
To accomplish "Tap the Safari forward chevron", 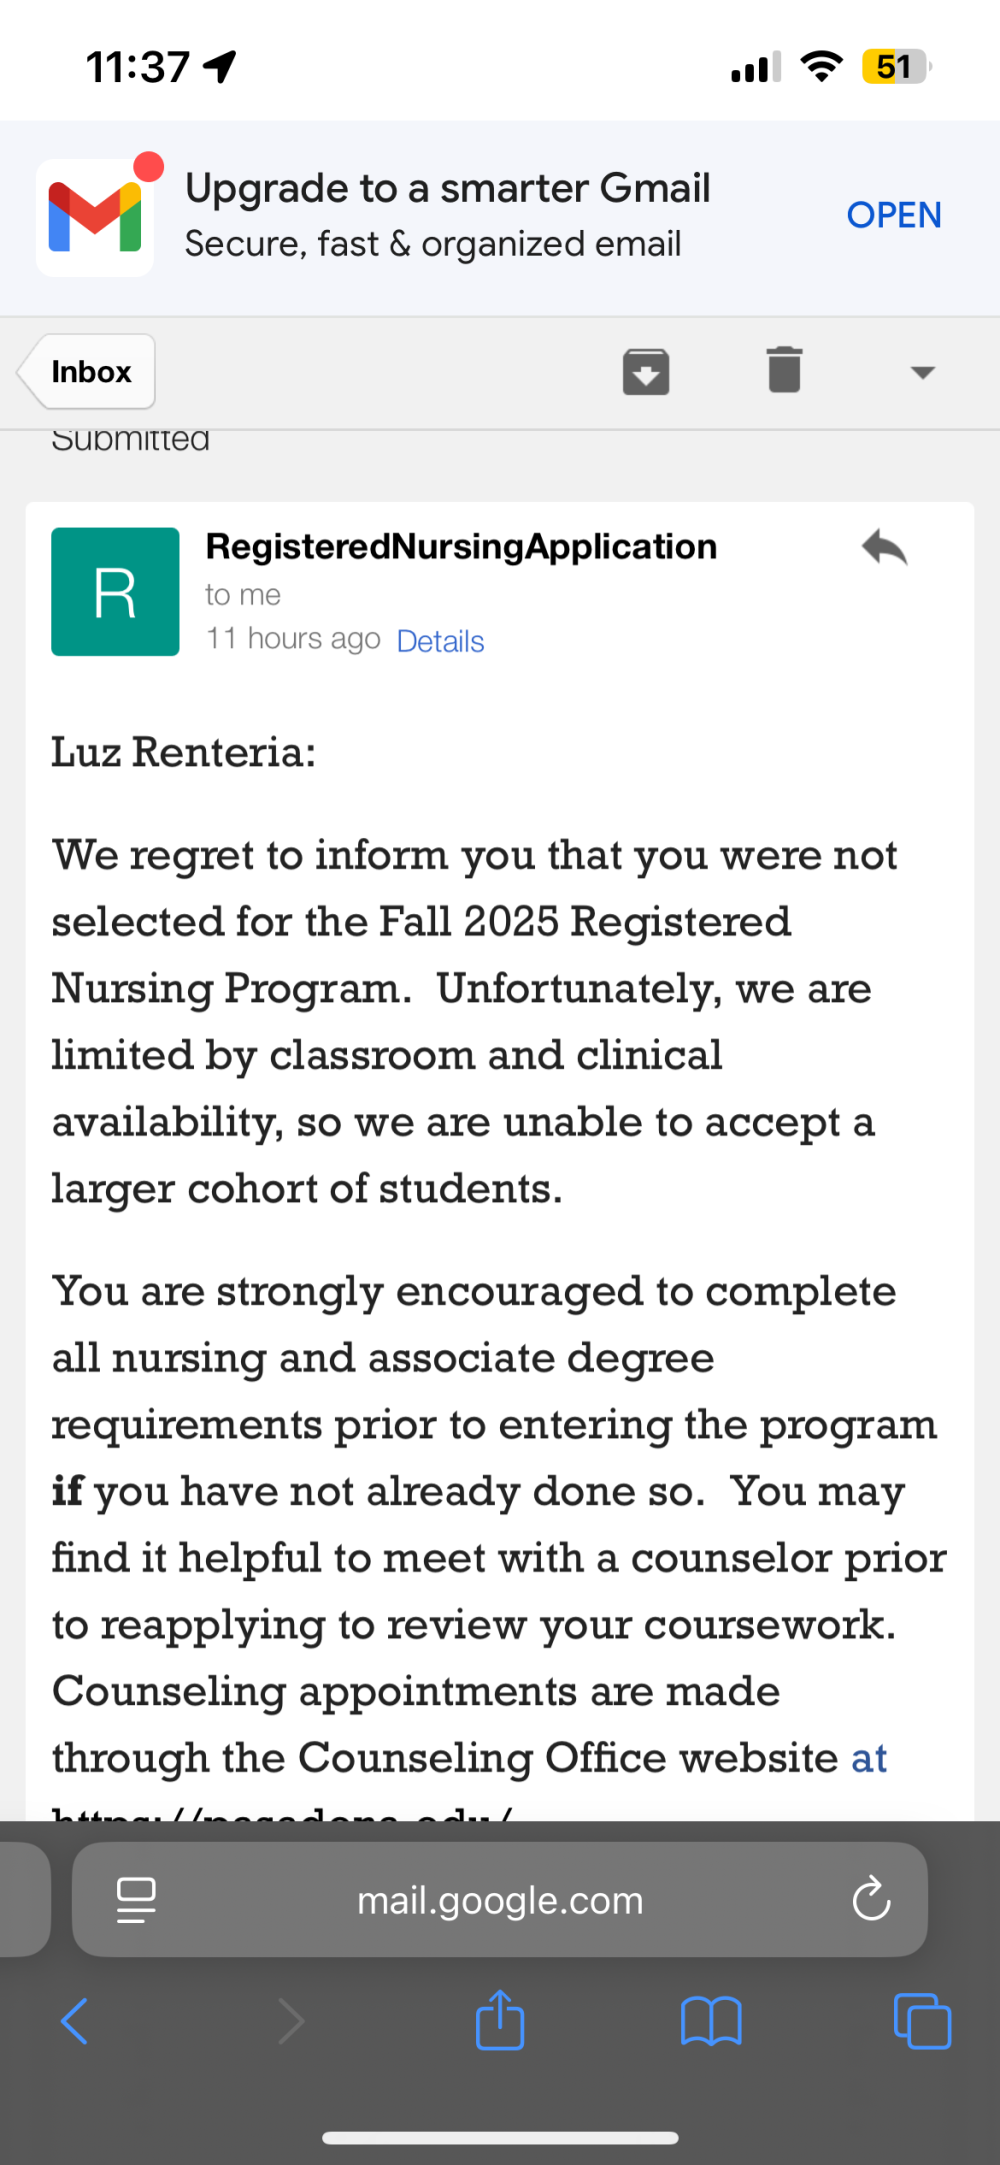I will 290,2021.
